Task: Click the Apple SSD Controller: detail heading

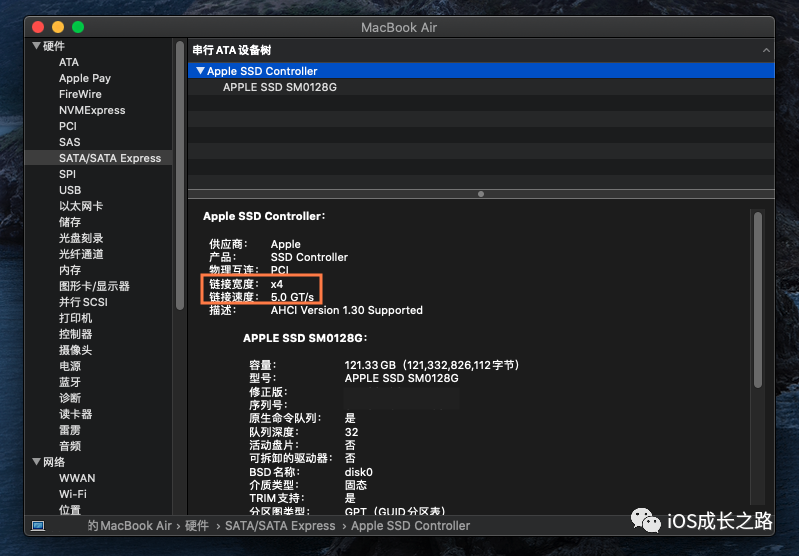Action: tap(264, 216)
